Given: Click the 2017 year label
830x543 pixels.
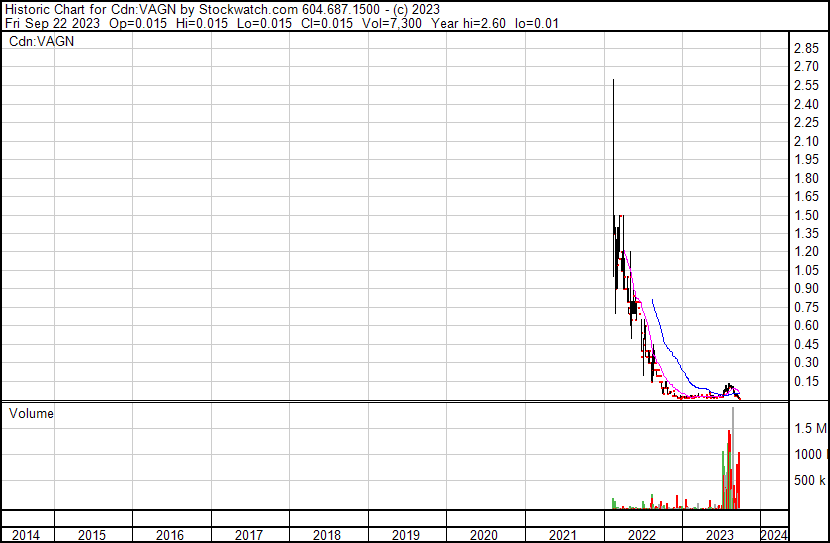Looking at the screenshot, I should pos(248,535).
